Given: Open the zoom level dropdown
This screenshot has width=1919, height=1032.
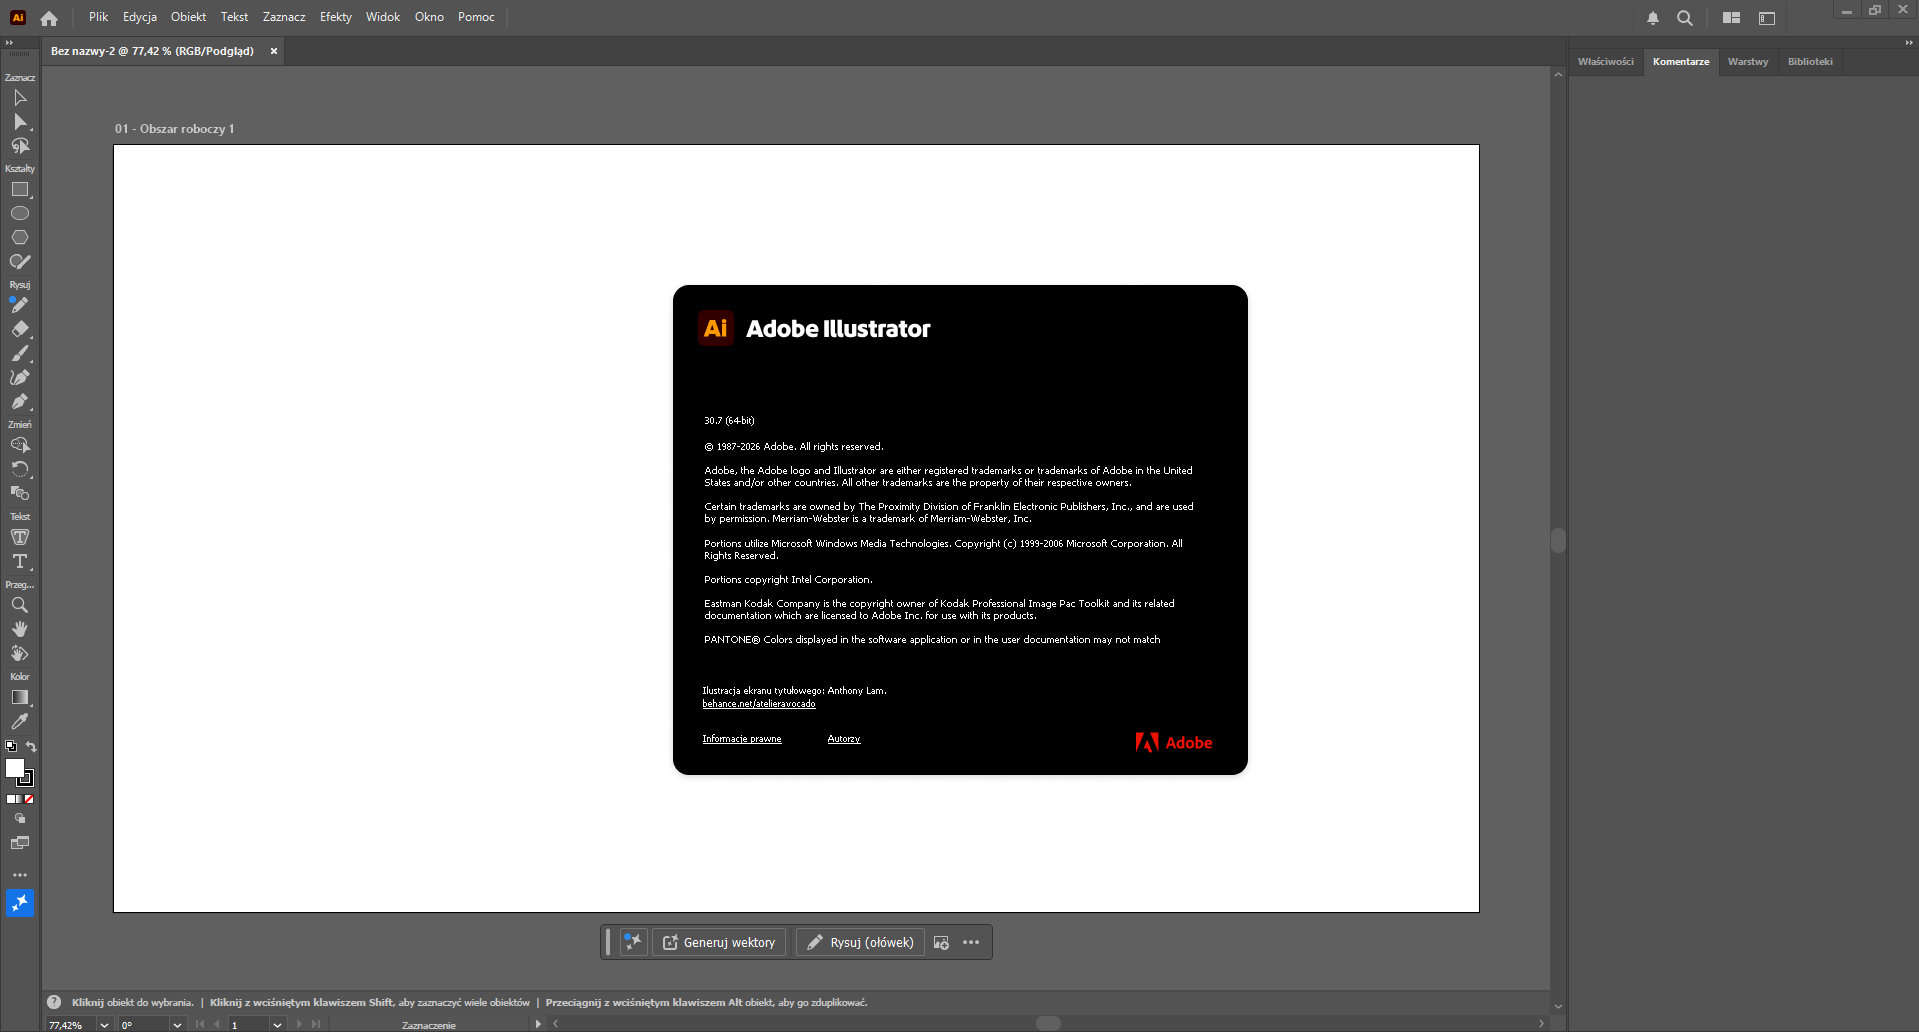Looking at the screenshot, I should (104, 1025).
